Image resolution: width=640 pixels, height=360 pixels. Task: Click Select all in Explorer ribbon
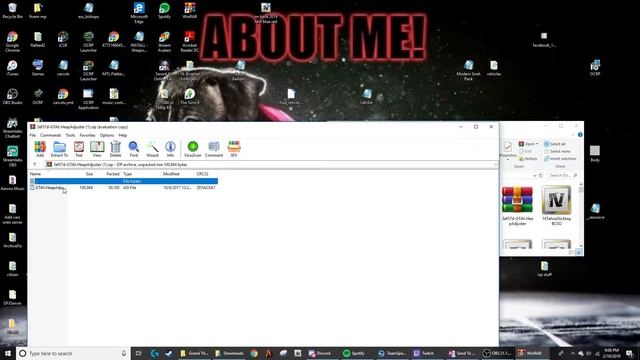[555, 144]
